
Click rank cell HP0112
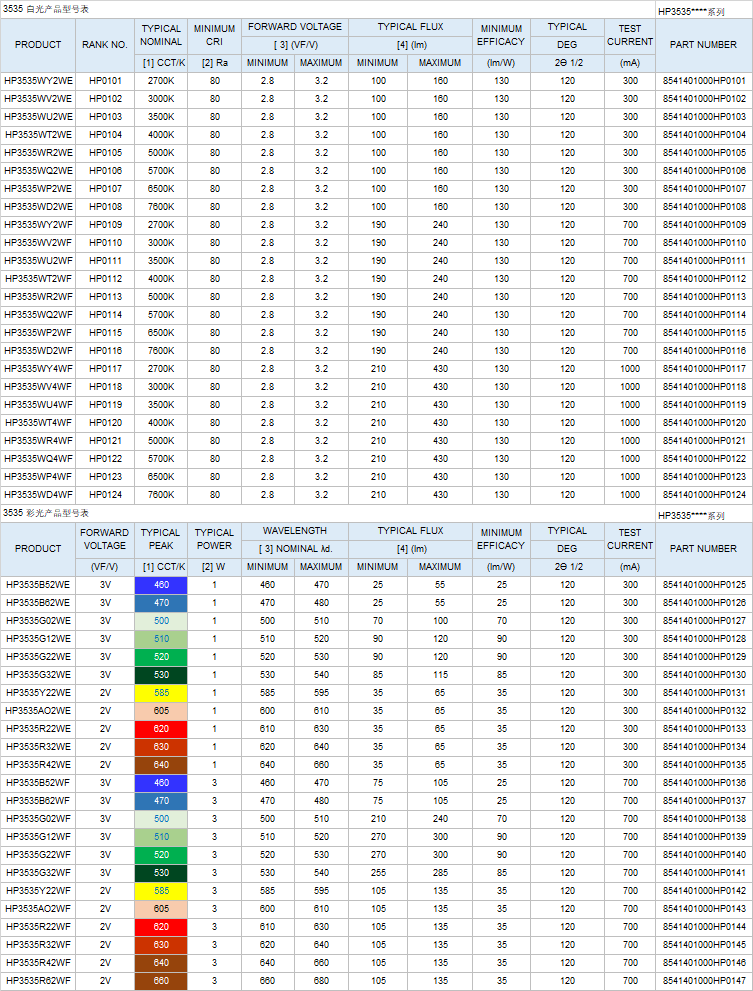(x=105, y=279)
